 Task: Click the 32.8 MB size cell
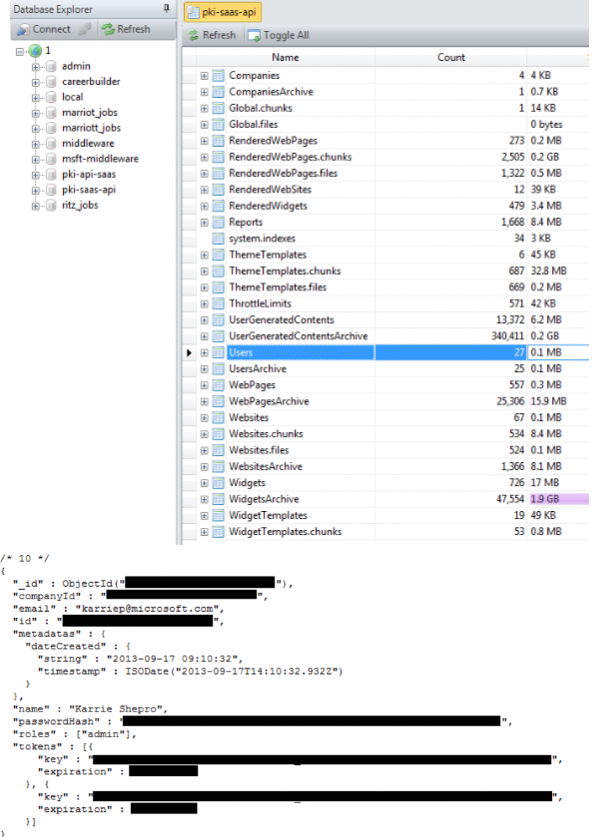coord(548,271)
